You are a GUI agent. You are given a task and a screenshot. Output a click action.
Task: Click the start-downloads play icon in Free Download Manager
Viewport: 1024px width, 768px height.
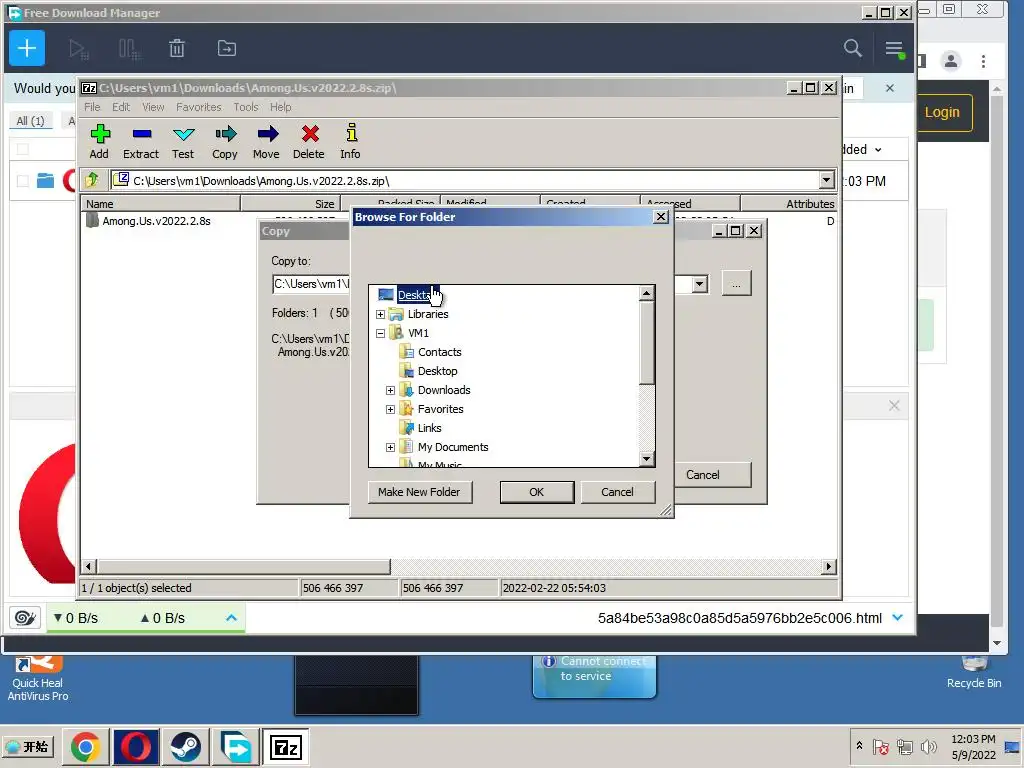(78, 48)
